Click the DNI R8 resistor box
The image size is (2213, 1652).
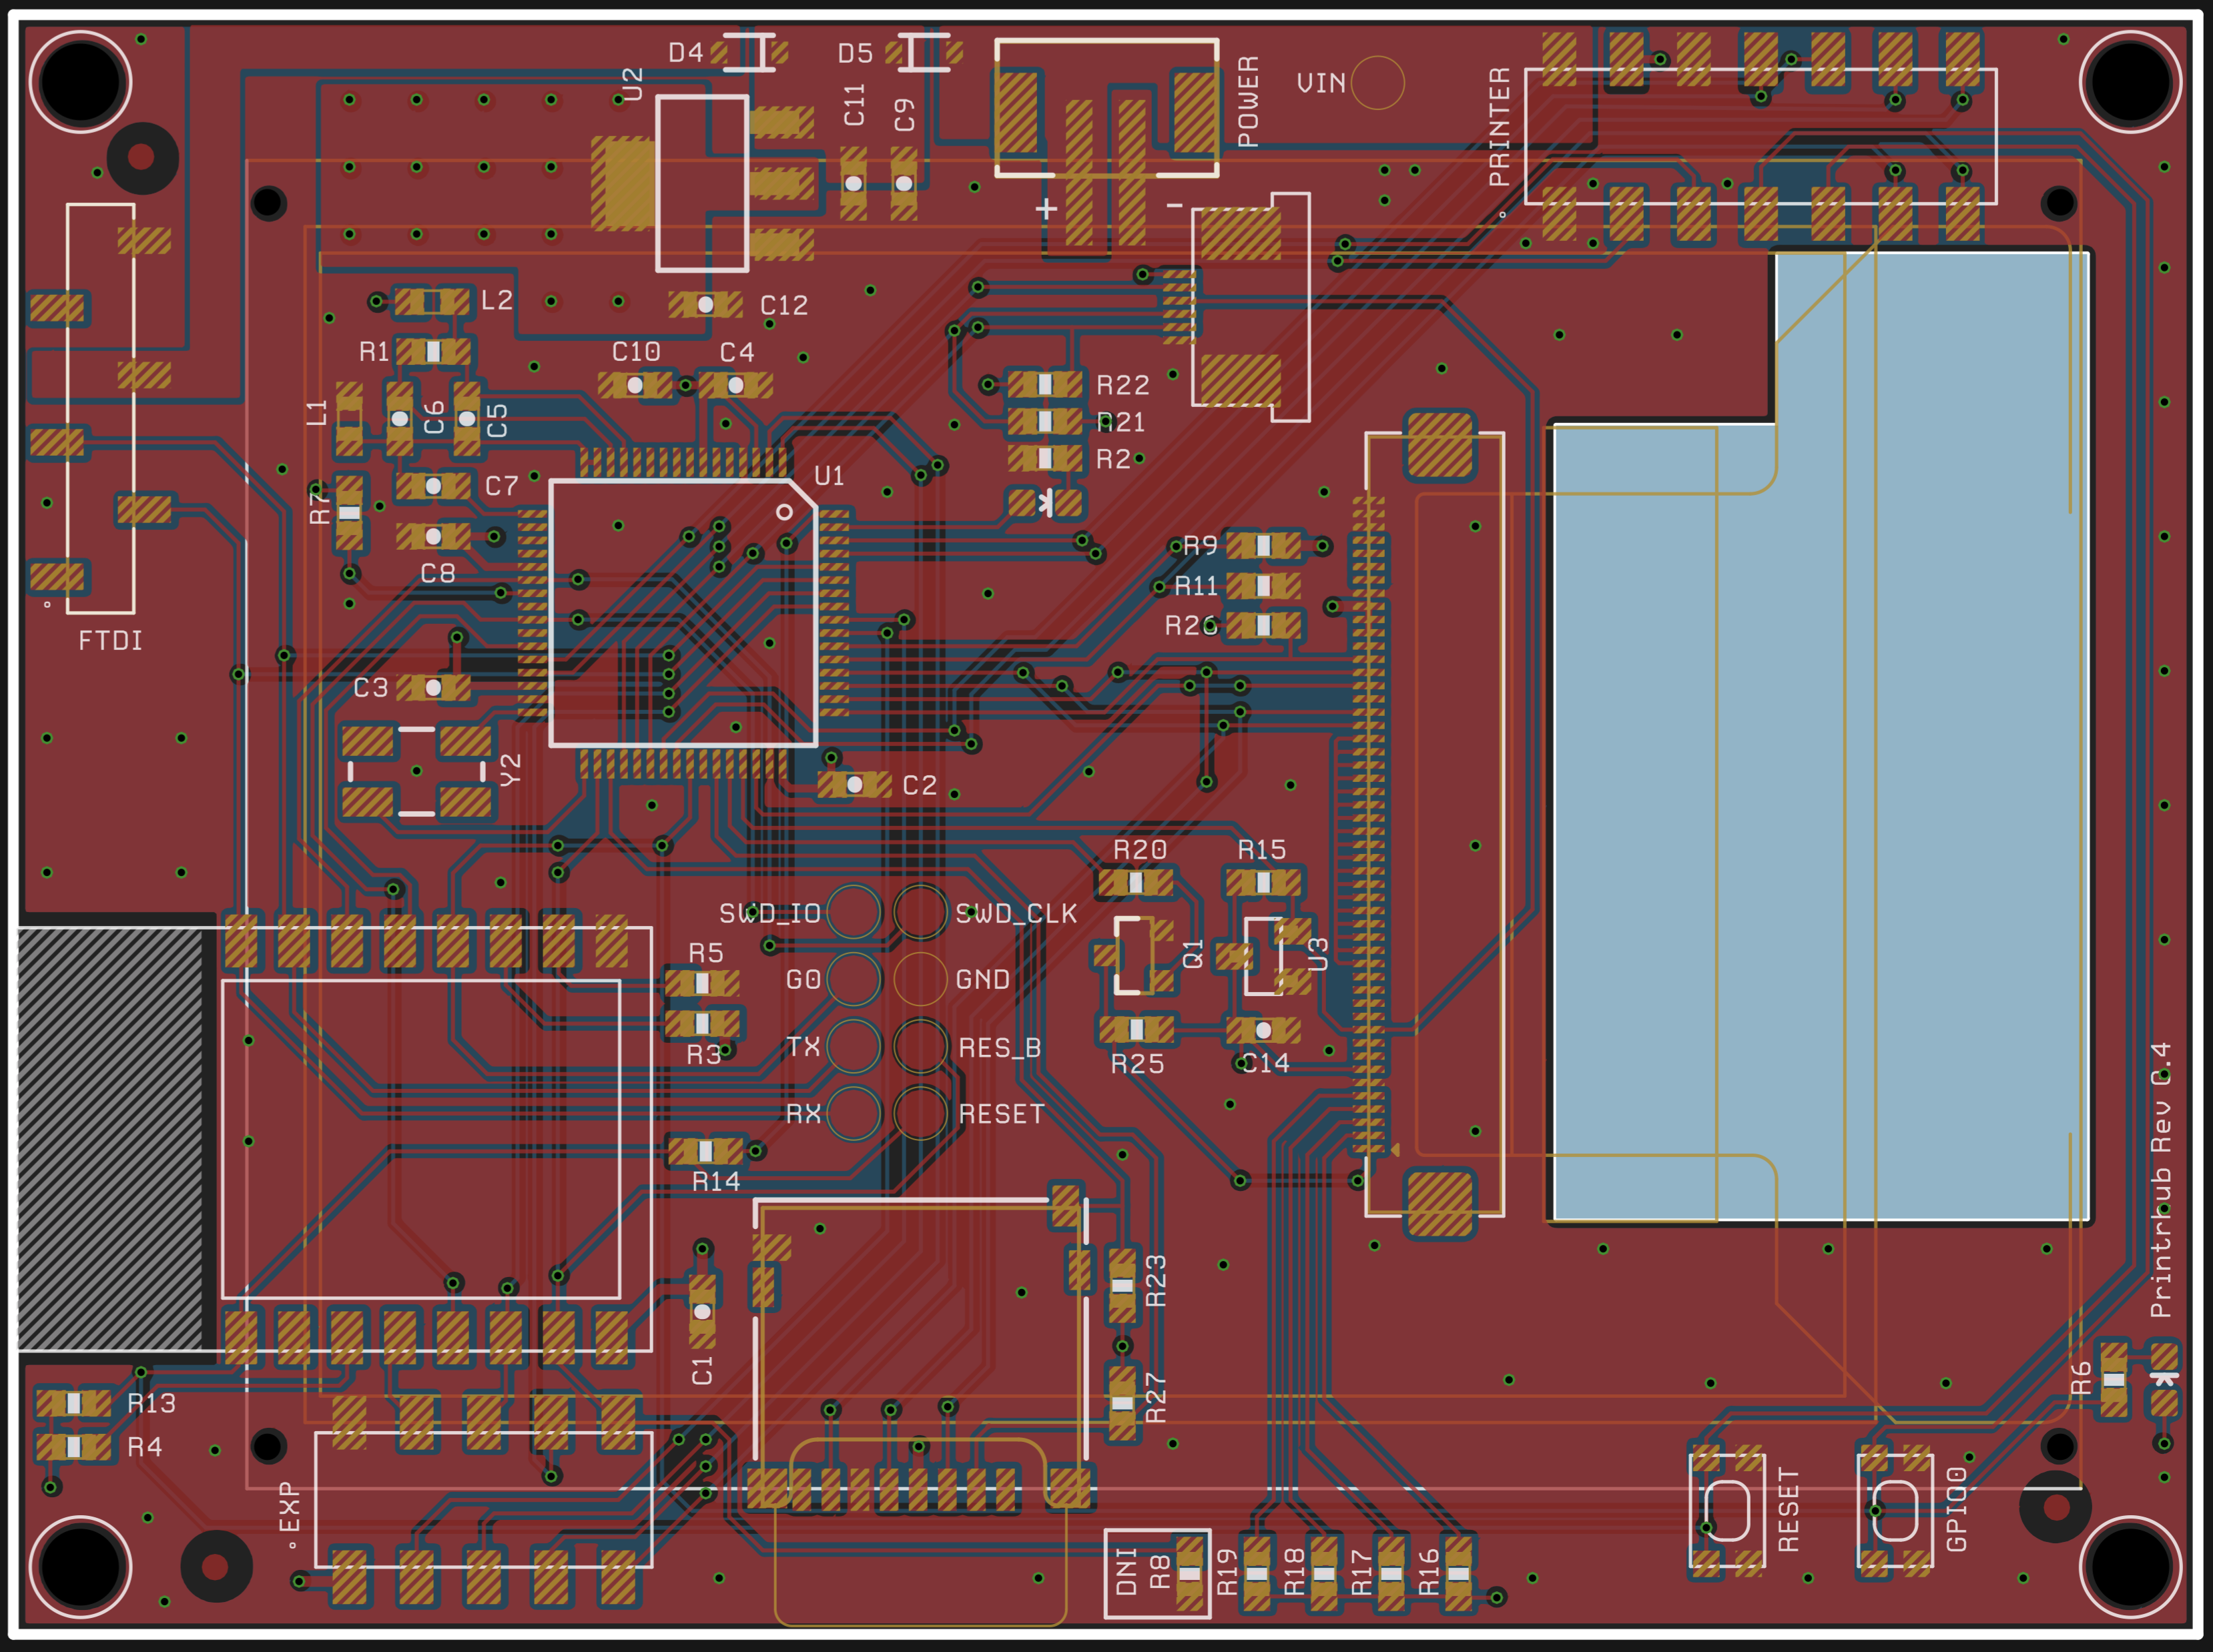1157,1573
